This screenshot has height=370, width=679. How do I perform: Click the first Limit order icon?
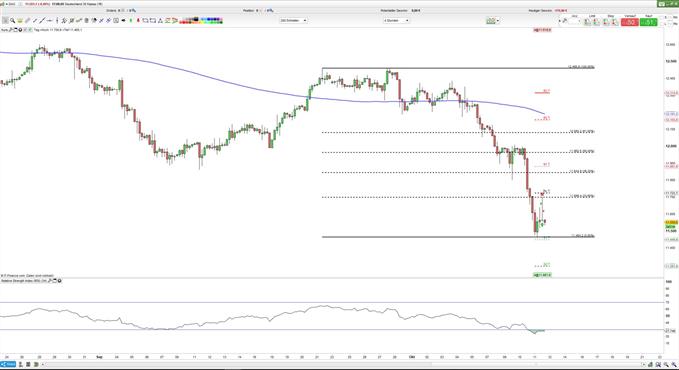pos(588,22)
